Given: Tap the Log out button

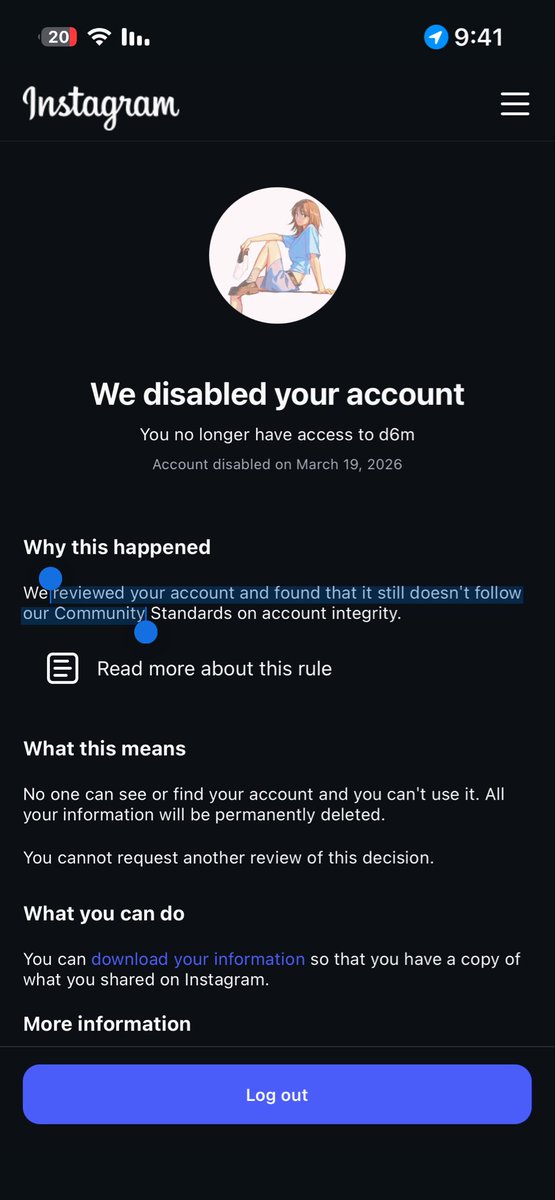Looking at the screenshot, I should click(277, 1095).
